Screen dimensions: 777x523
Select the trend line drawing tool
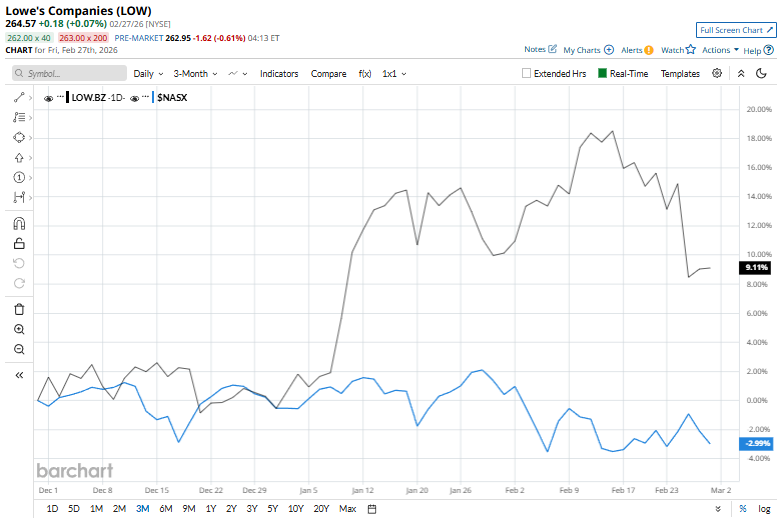point(19,97)
